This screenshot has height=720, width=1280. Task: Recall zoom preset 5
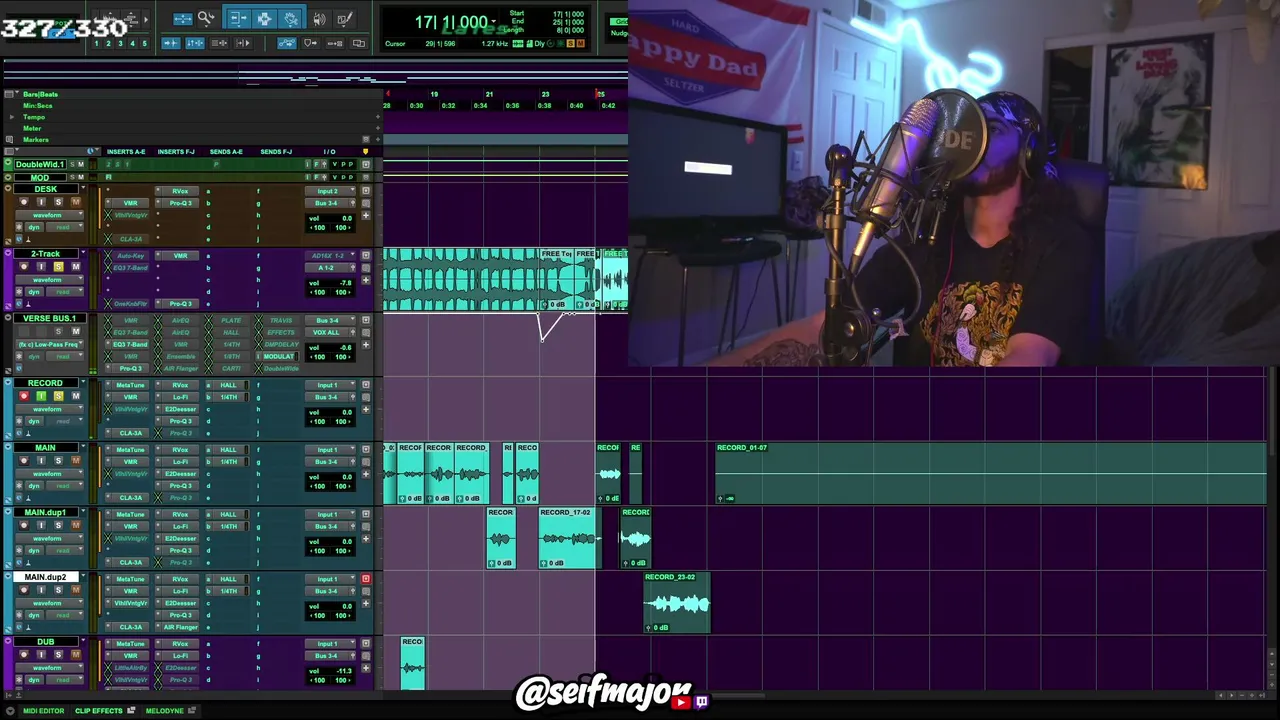144,43
